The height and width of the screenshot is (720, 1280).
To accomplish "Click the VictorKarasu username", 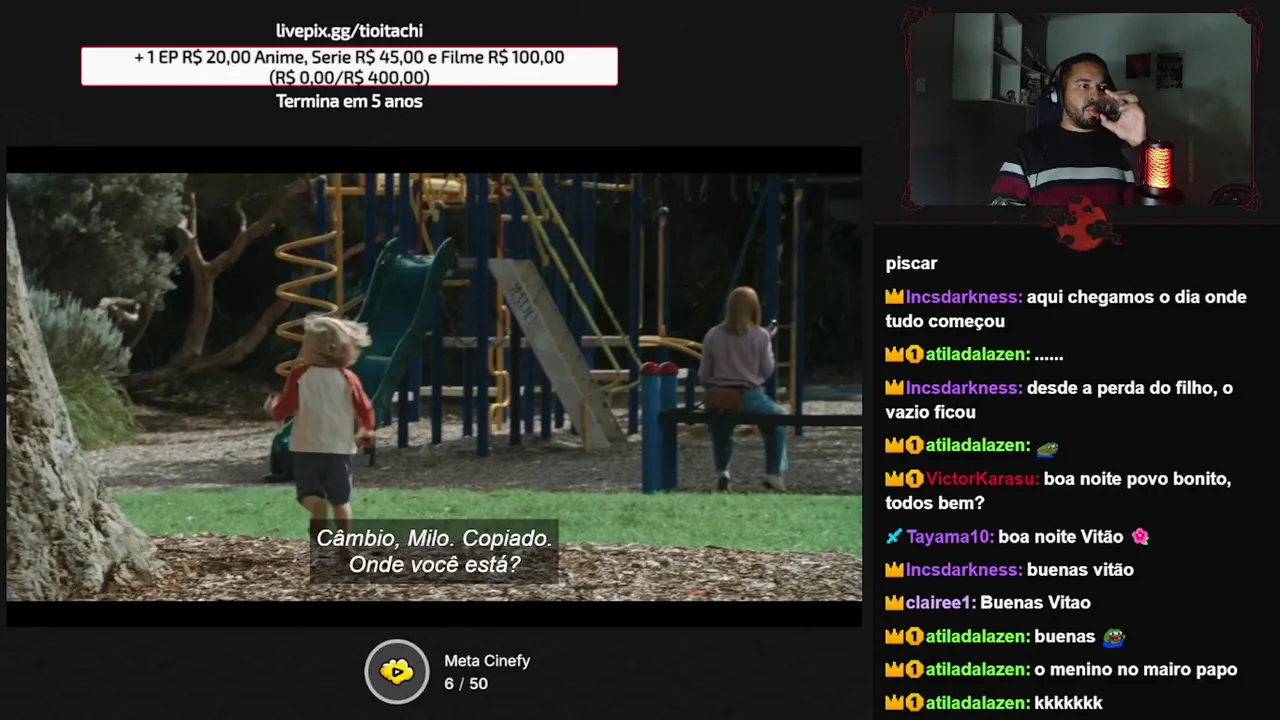I will point(982,479).
